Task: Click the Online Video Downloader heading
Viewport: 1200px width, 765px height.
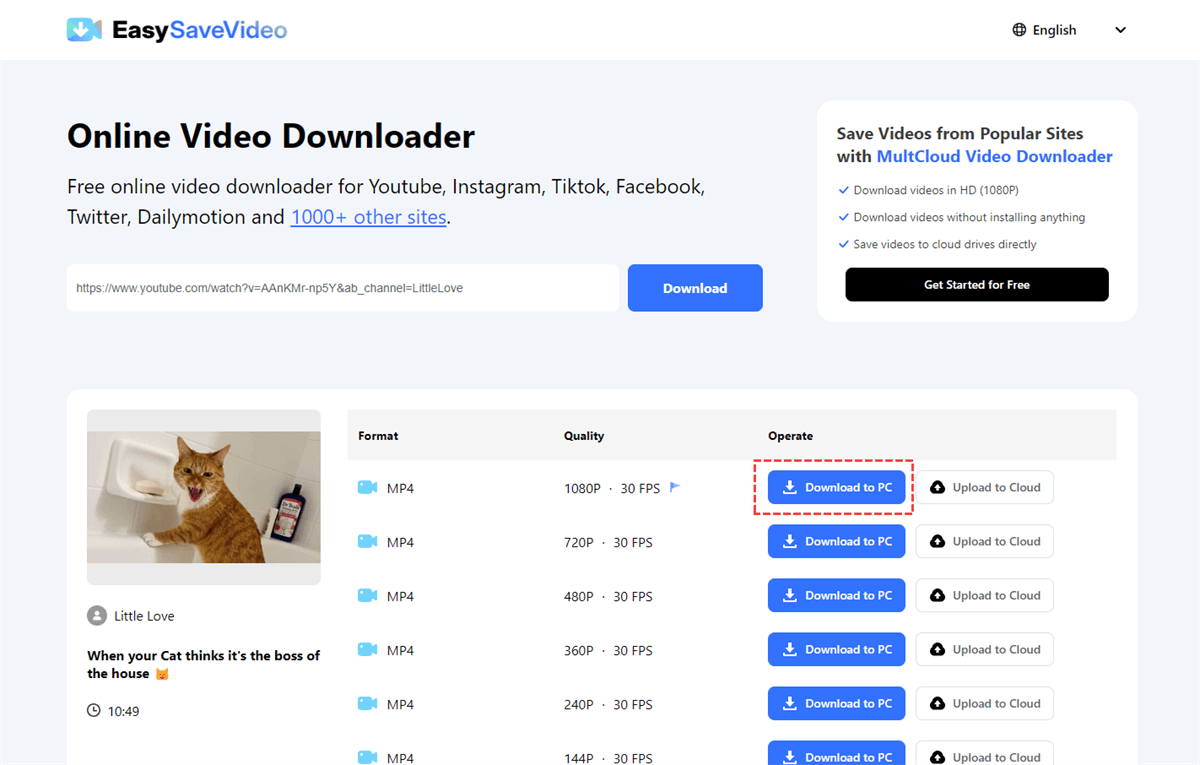Action: coord(271,136)
